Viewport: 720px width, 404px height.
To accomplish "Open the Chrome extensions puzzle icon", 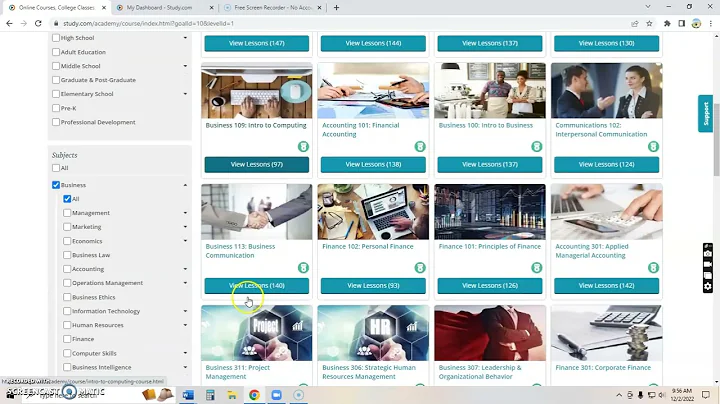I will (x=667, y=23).
